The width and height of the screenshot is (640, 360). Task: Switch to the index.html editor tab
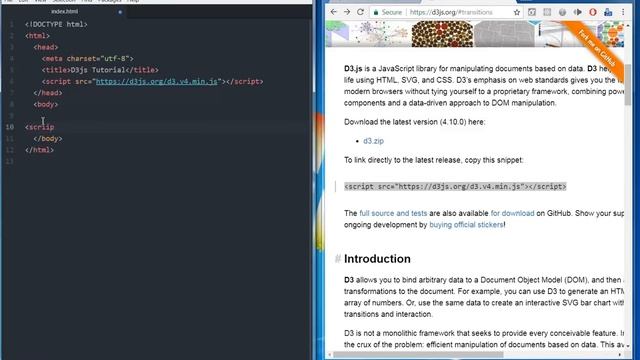click(x=64, y=11)
